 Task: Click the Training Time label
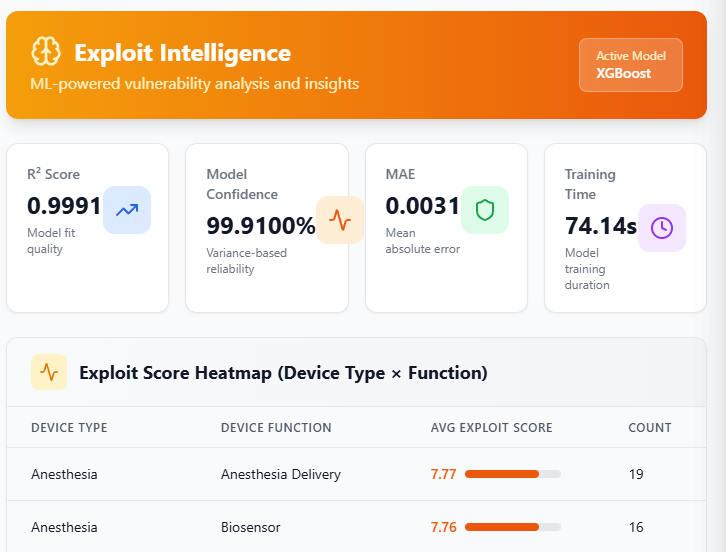click(590, 184)
